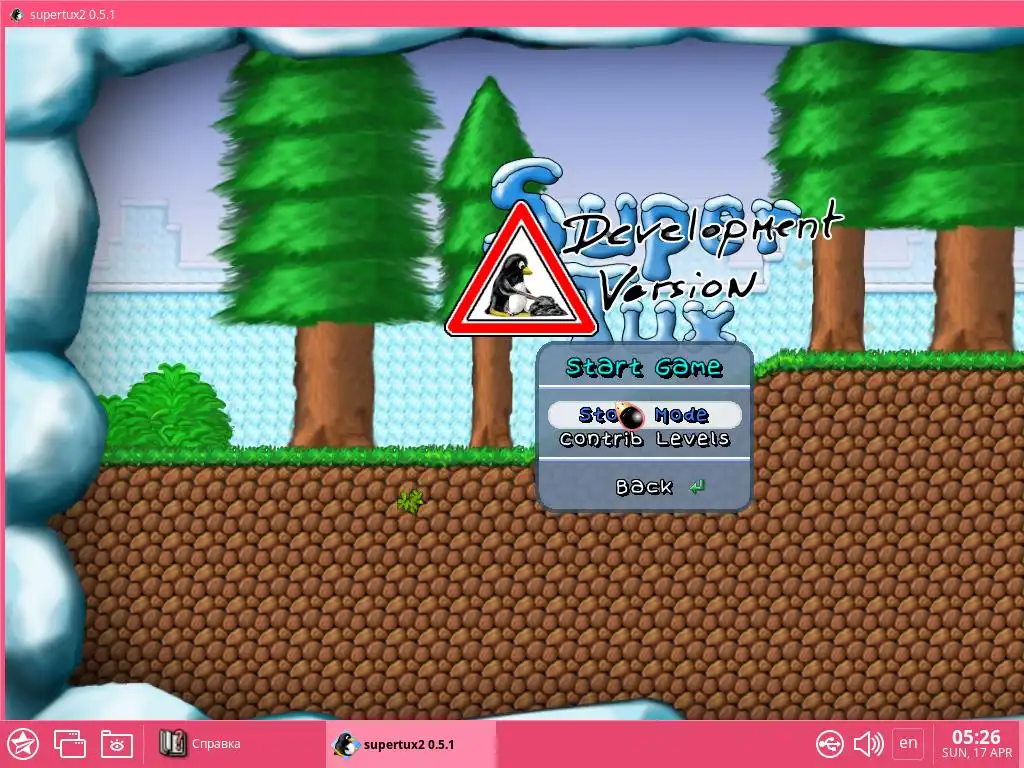Screen dimensions: 1024x768
Task: Open the volume speaker tray icon
Action: click(869, 744)
